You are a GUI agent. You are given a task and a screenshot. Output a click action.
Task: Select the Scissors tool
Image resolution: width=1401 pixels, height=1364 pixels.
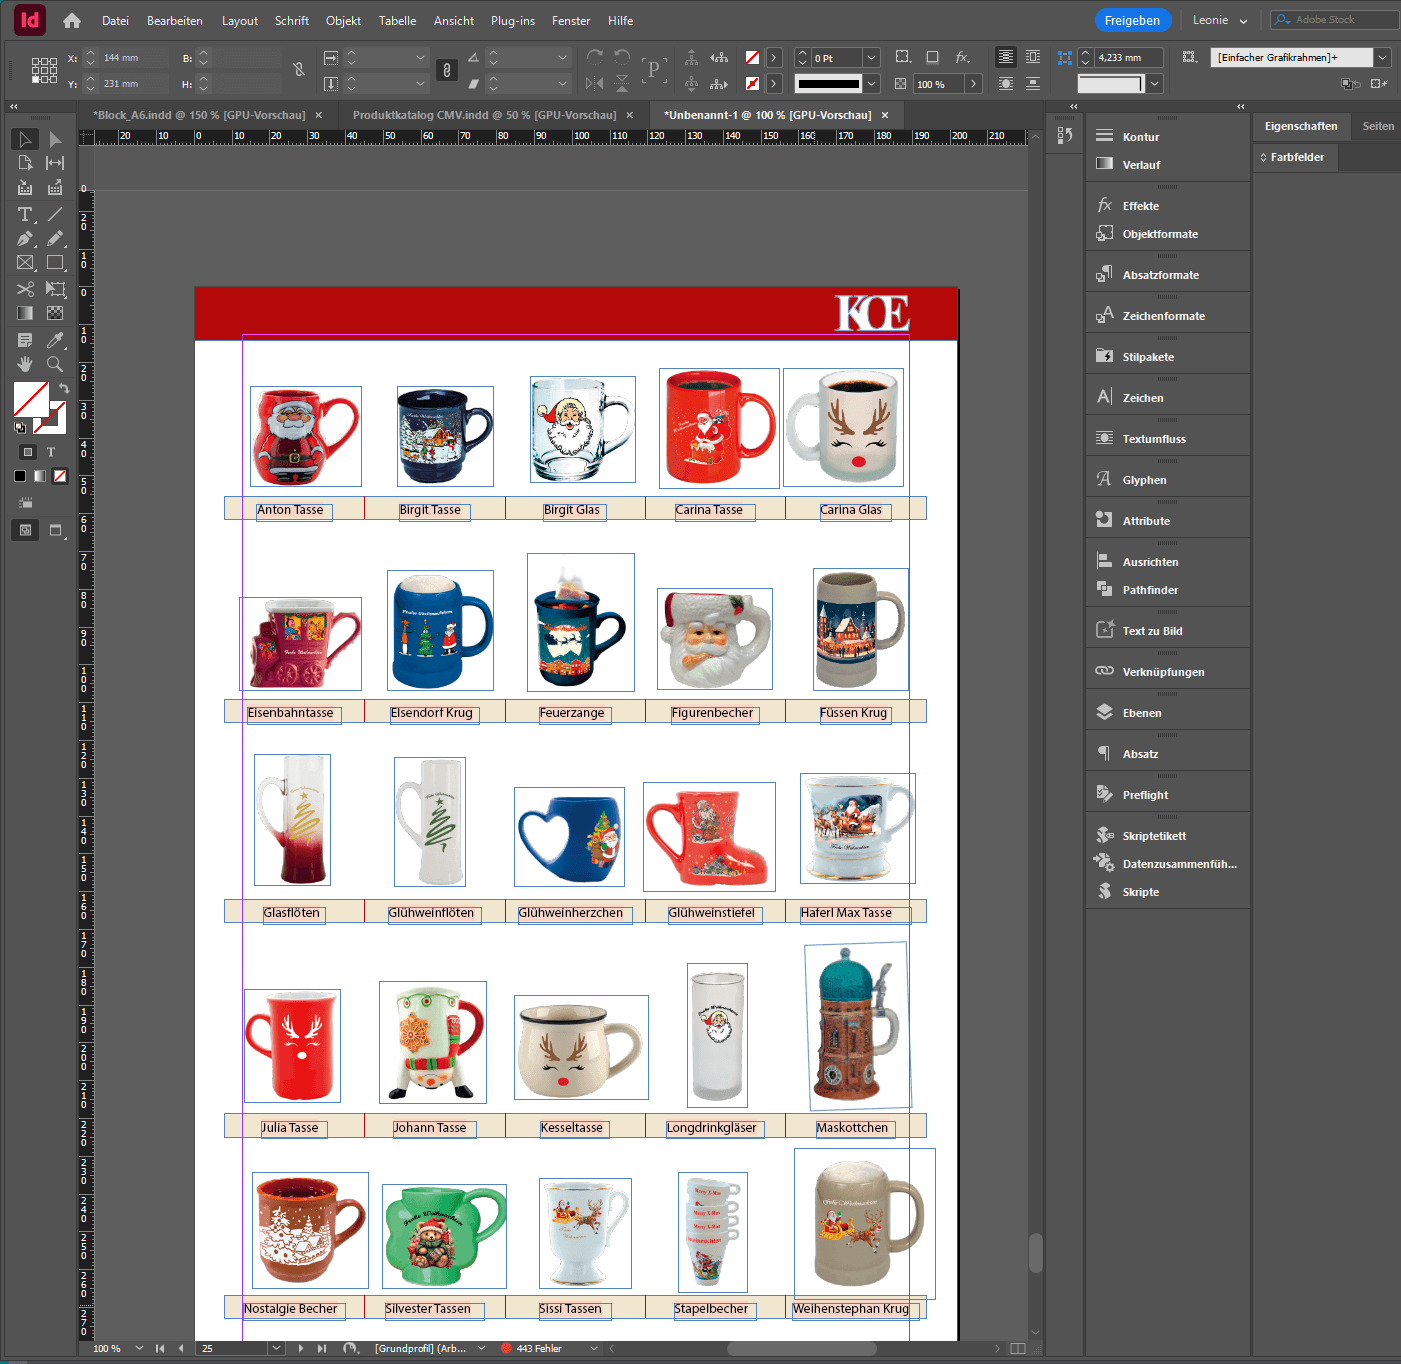pos(25,289)
